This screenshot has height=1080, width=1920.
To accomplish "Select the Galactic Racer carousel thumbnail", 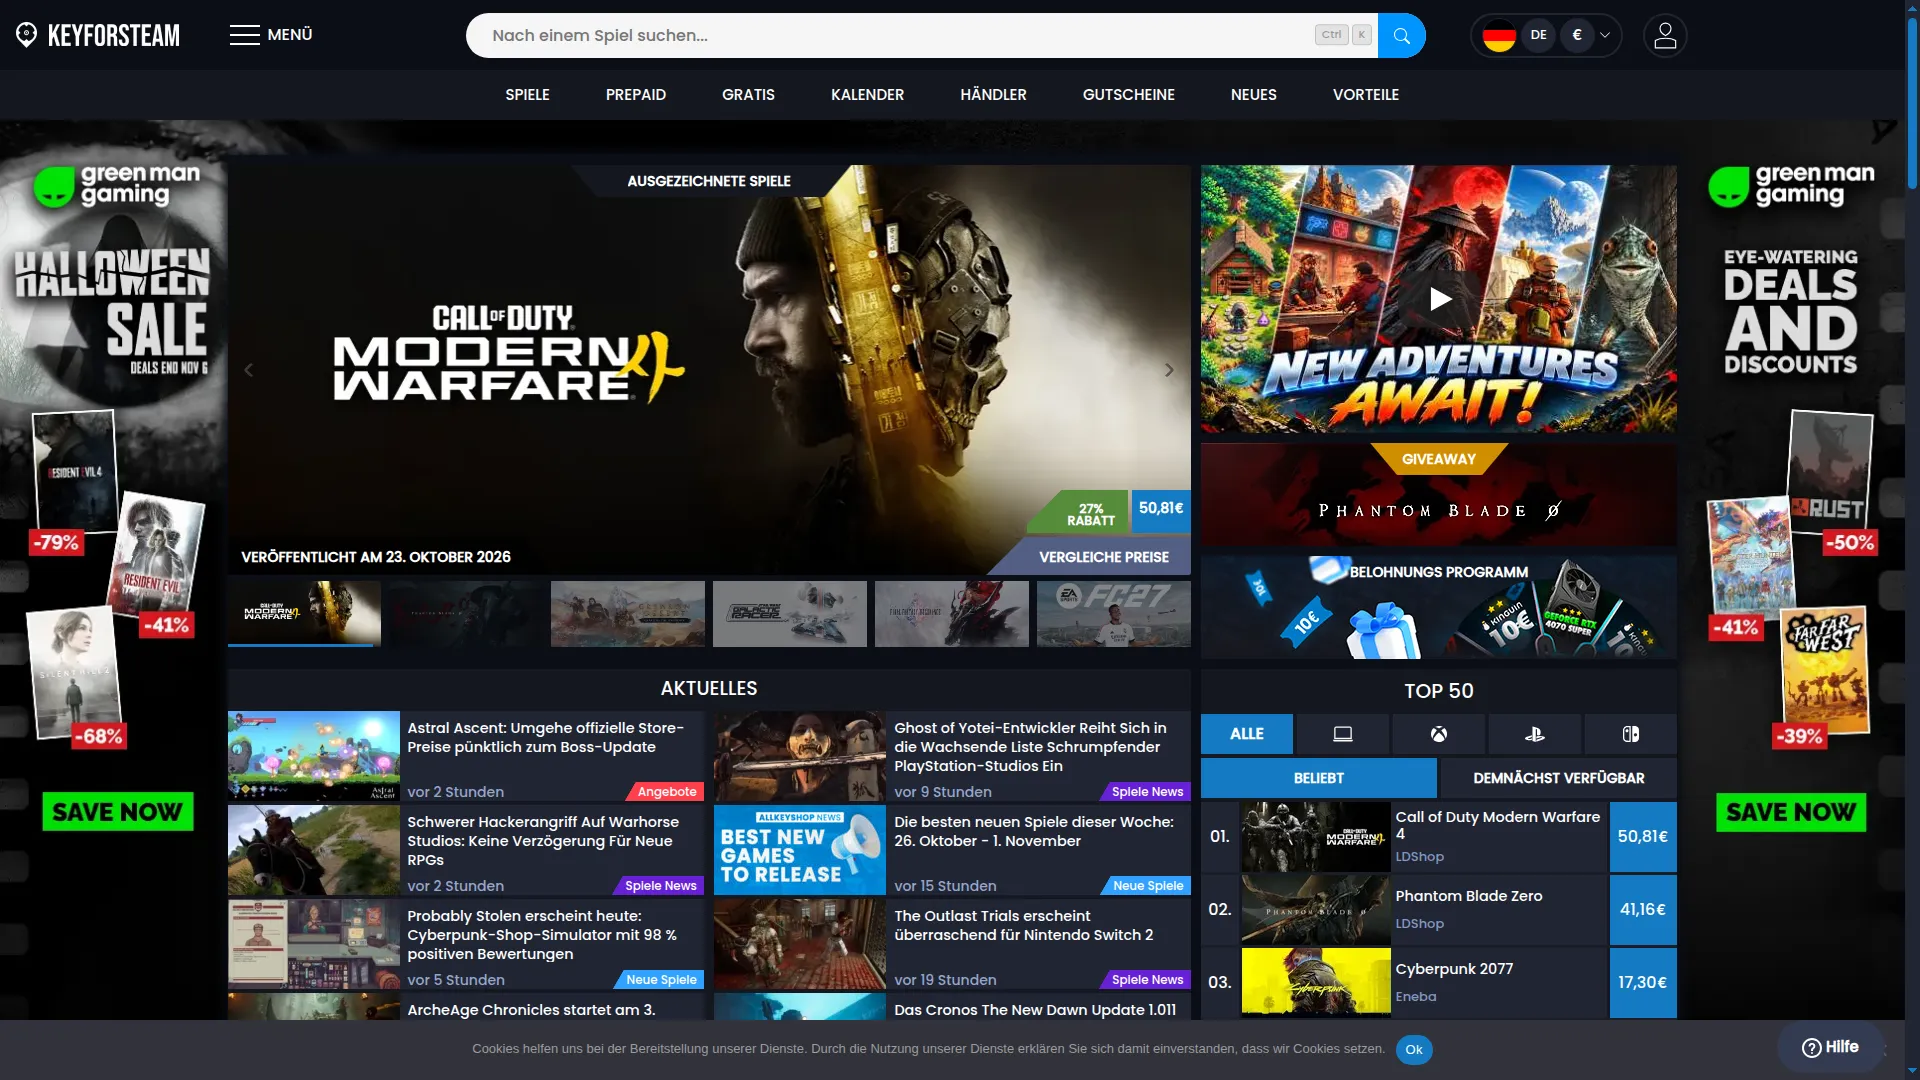I will [789, 613].
